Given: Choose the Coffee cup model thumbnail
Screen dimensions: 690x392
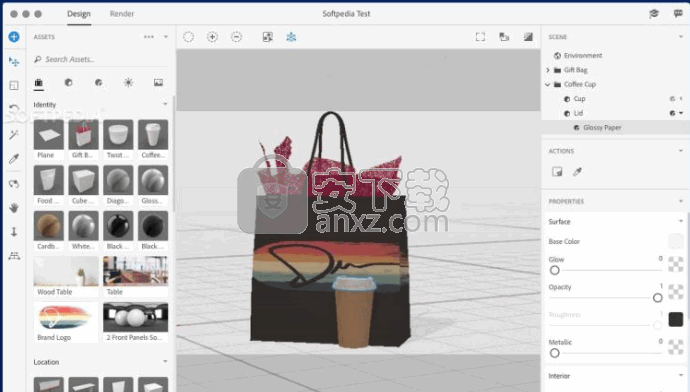Looking at the screenshot, I should 153,135.
